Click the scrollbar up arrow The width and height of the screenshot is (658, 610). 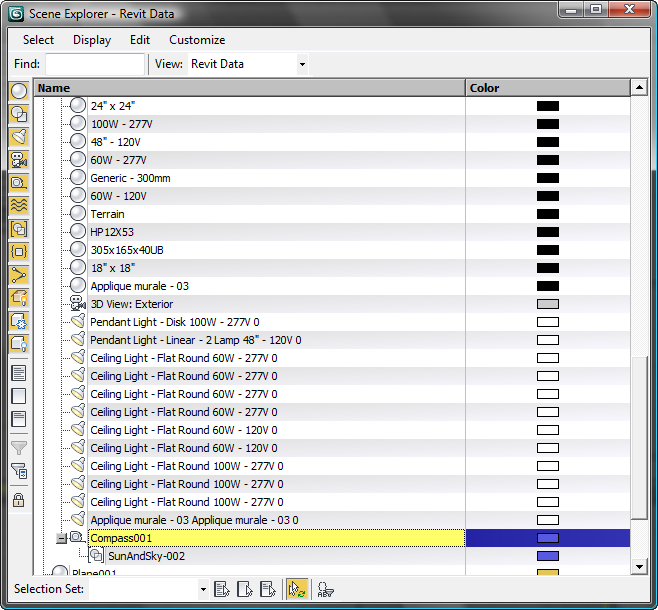[639, 88]
